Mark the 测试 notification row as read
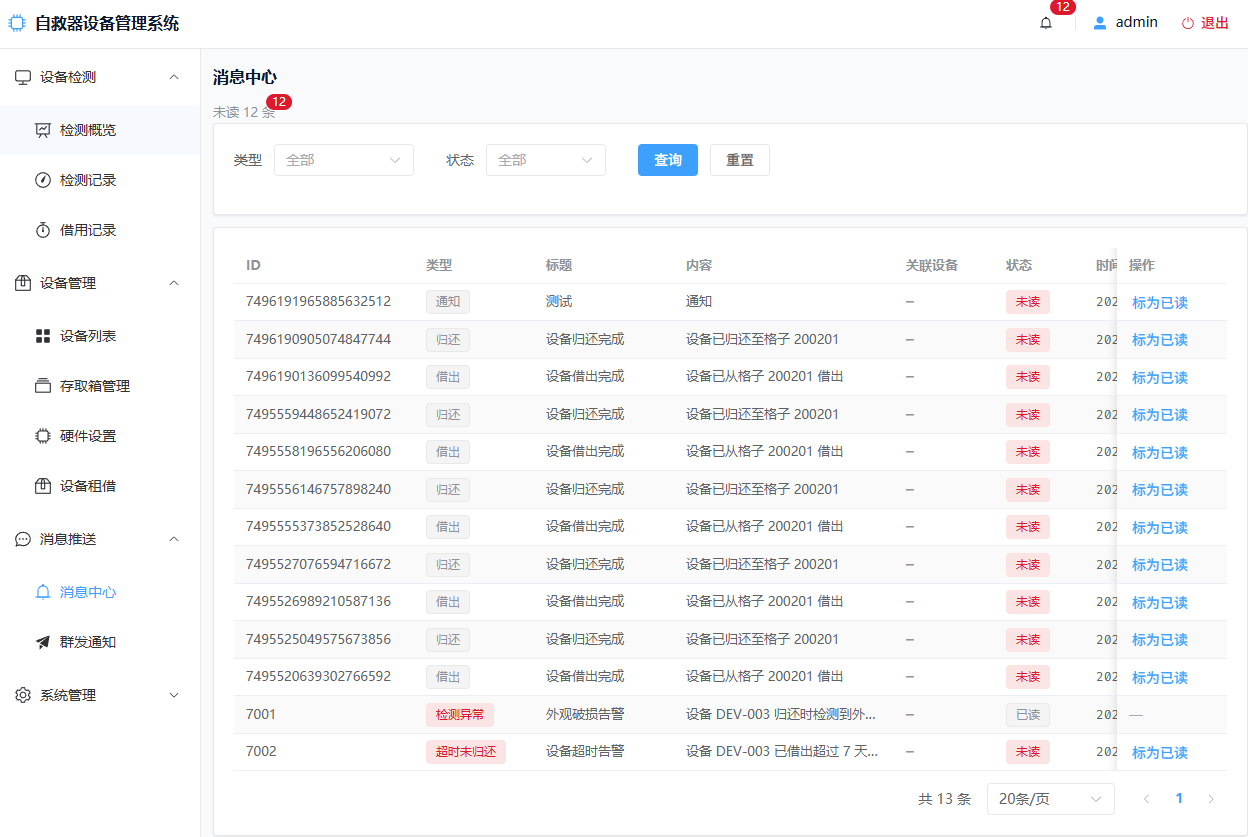Viewport: 1248px width, 837px height. point(1160,303)
